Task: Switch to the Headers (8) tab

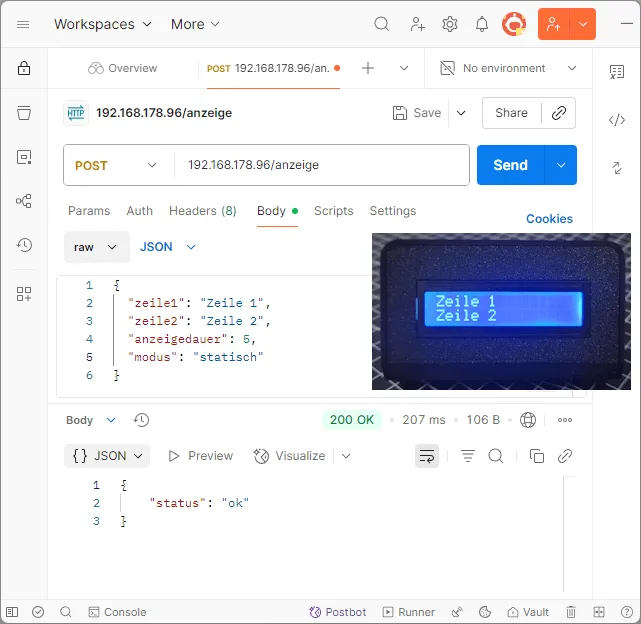Action: click(x=202, y=211)
